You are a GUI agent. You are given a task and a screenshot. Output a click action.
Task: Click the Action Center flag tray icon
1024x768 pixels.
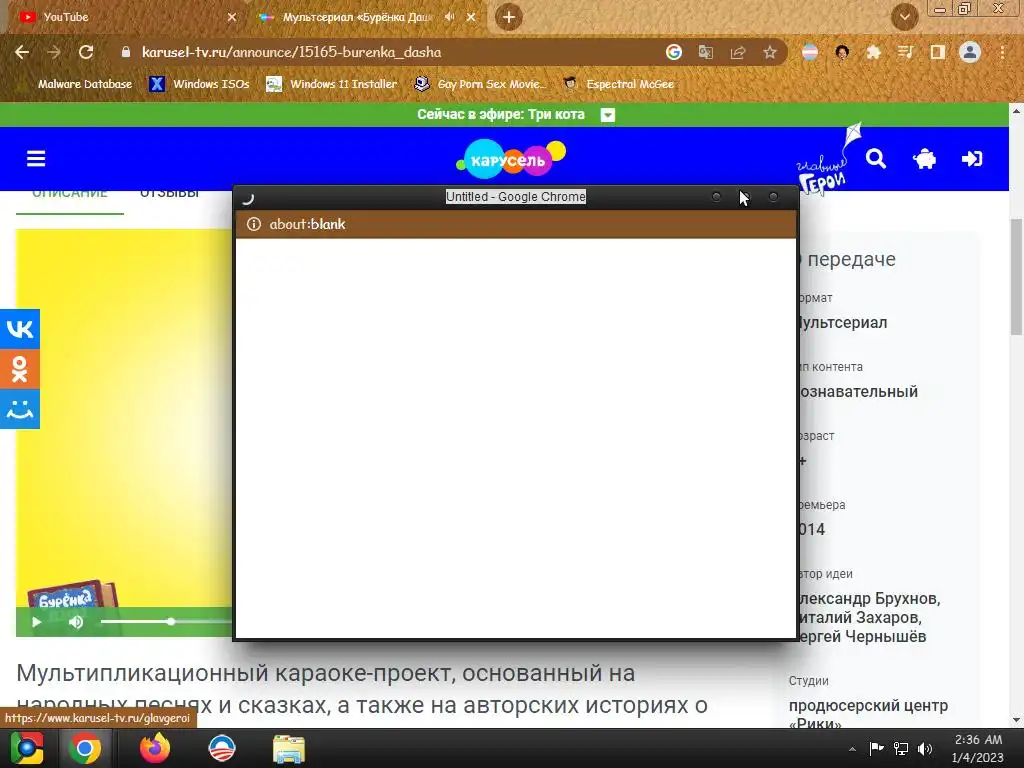(x=876, y=748)
